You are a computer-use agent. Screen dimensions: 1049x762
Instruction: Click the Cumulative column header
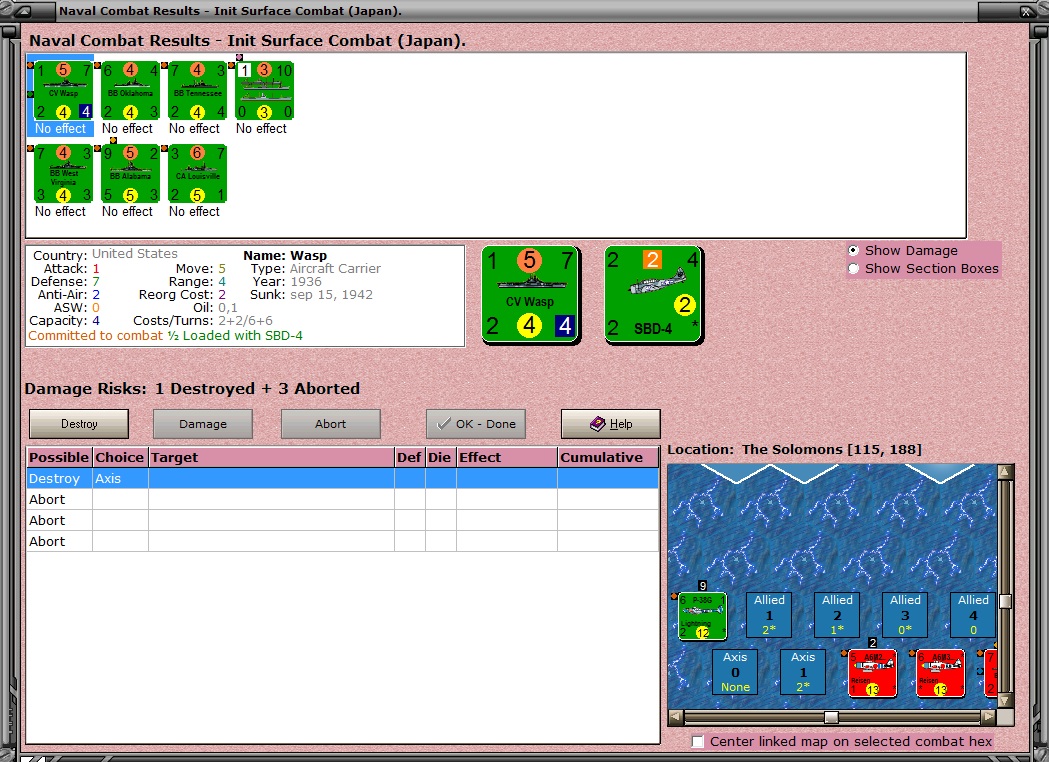(608, 458)
